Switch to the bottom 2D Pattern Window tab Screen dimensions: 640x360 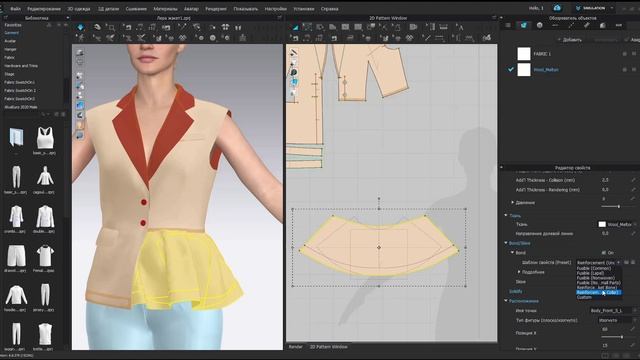pyautogui.click(x=329, y=347)
